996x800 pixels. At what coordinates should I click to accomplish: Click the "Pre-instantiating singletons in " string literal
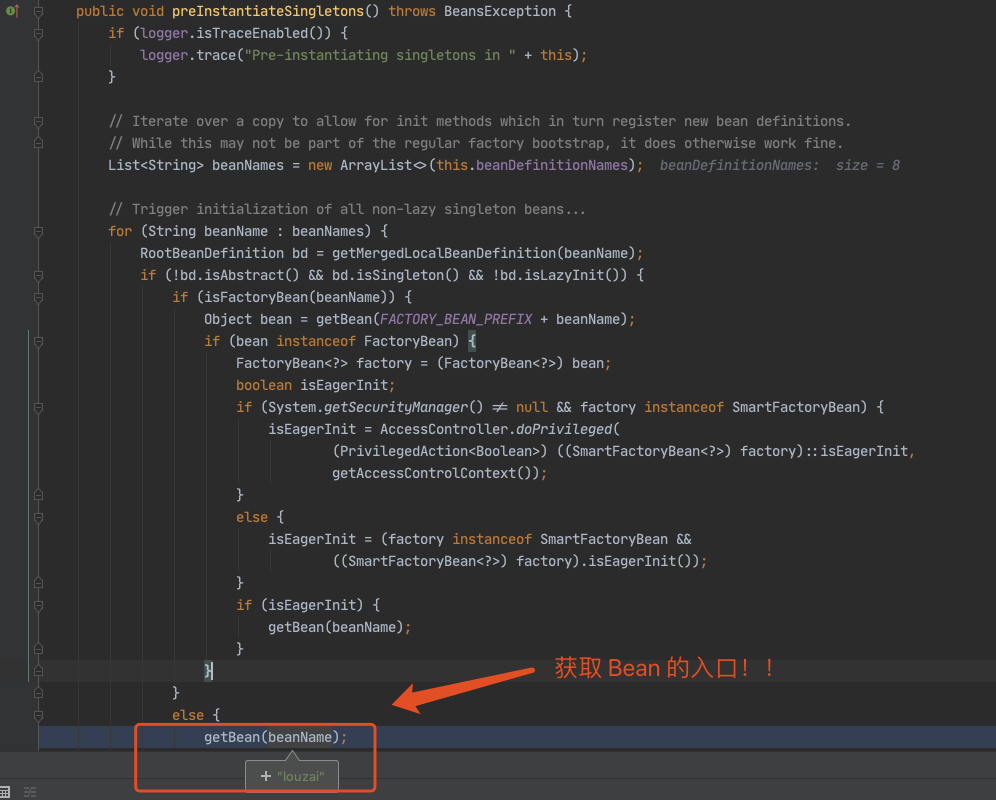pyautogui.click(x=380, y=55)
